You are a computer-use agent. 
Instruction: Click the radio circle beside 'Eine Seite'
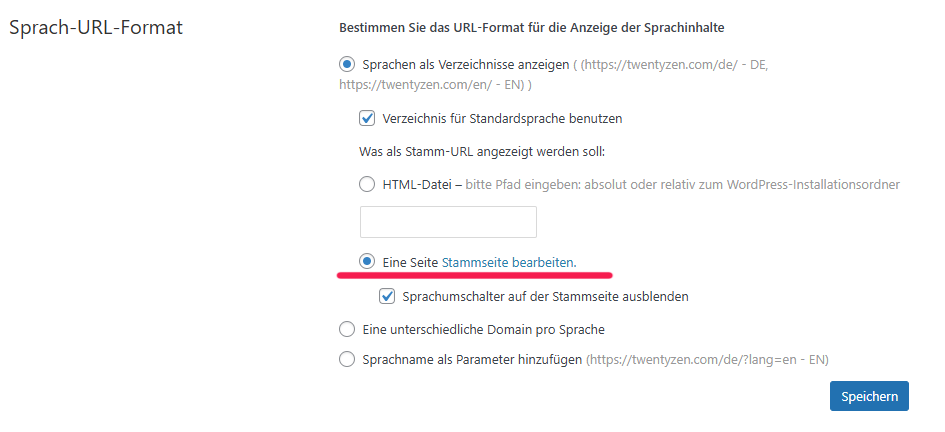(x=367, y=262)
